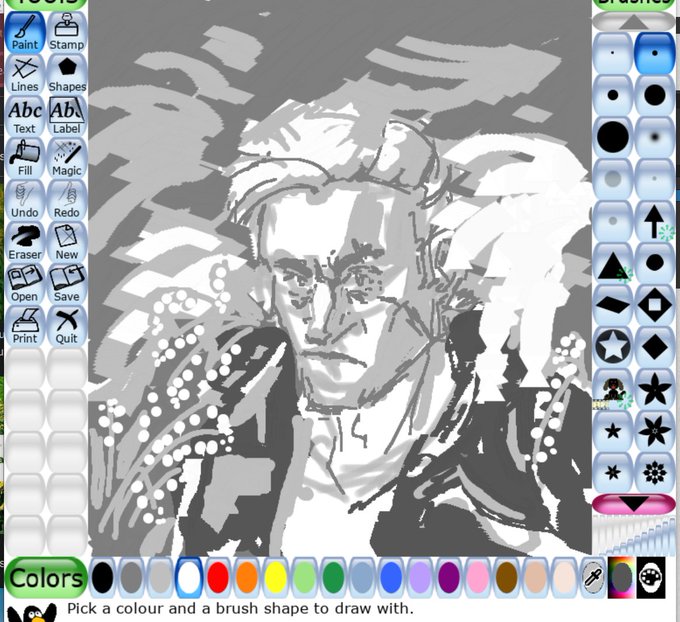The width and height of the screenshot is (680, 622).
Task: Select the Paint brush tool
Action: pyautogui.click(x=25, y=33)
